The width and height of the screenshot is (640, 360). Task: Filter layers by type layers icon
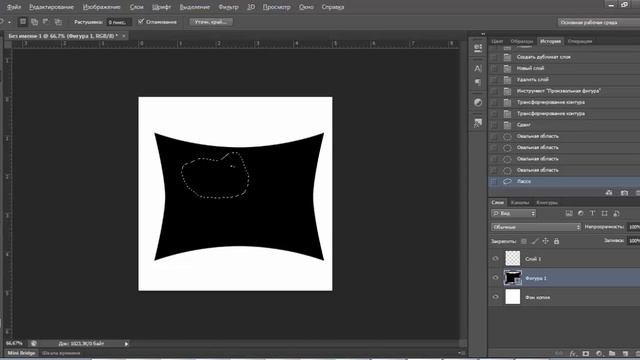[592, 213]
